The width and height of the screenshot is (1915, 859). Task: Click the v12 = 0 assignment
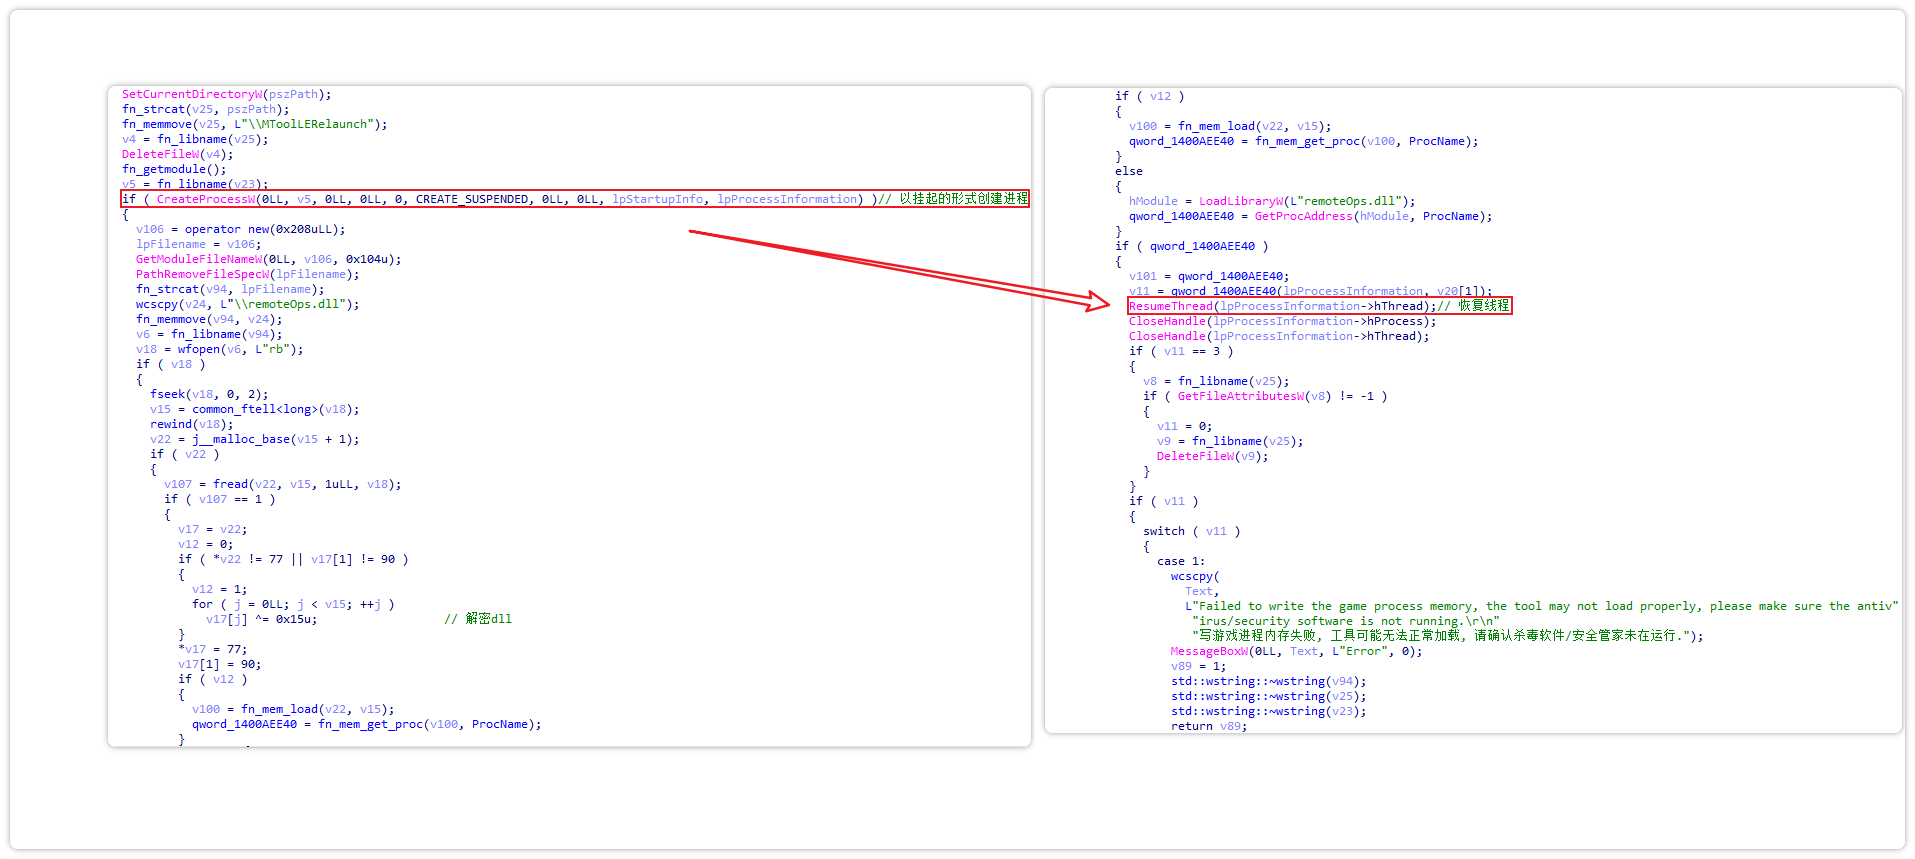[x=205, y=544]
